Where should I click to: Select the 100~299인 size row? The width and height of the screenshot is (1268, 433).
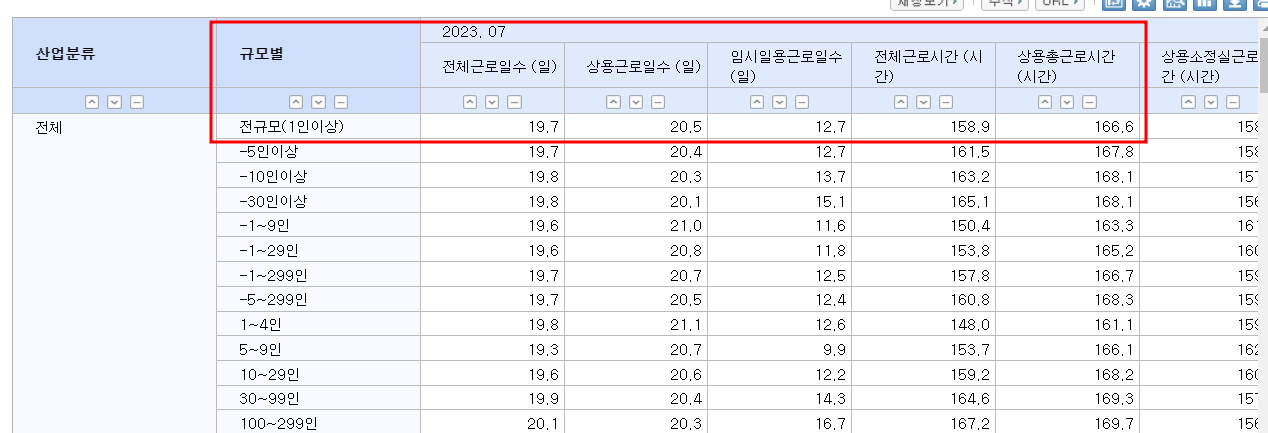pyautogui.click(x=278, y=424)
